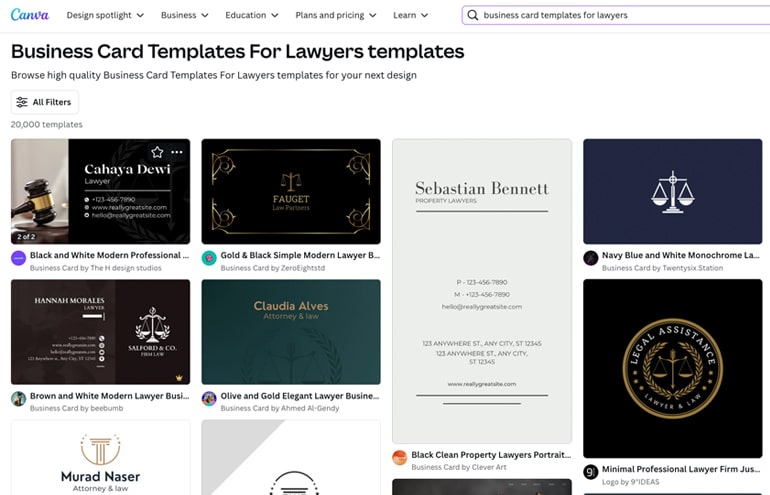
Task: Click ZeroEightstd creator avatar icon
Action: pyautogui.click(x=209, y=258)
